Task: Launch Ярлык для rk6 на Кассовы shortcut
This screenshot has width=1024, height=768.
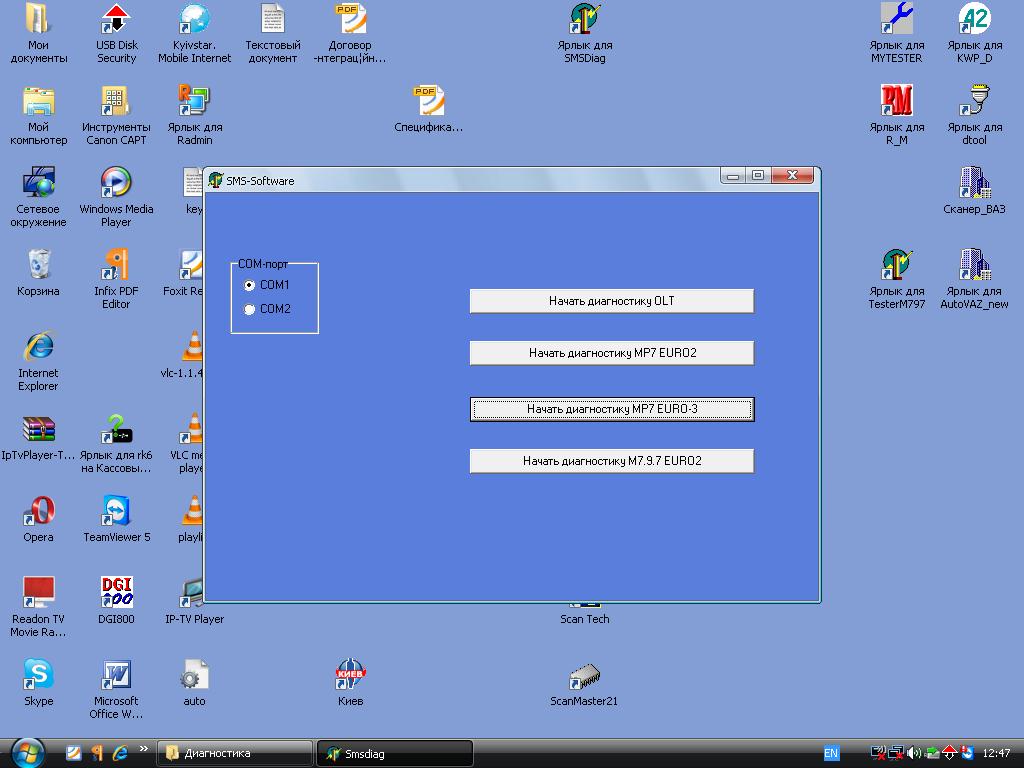Action: pyautogui.click(x=116, y=444)
